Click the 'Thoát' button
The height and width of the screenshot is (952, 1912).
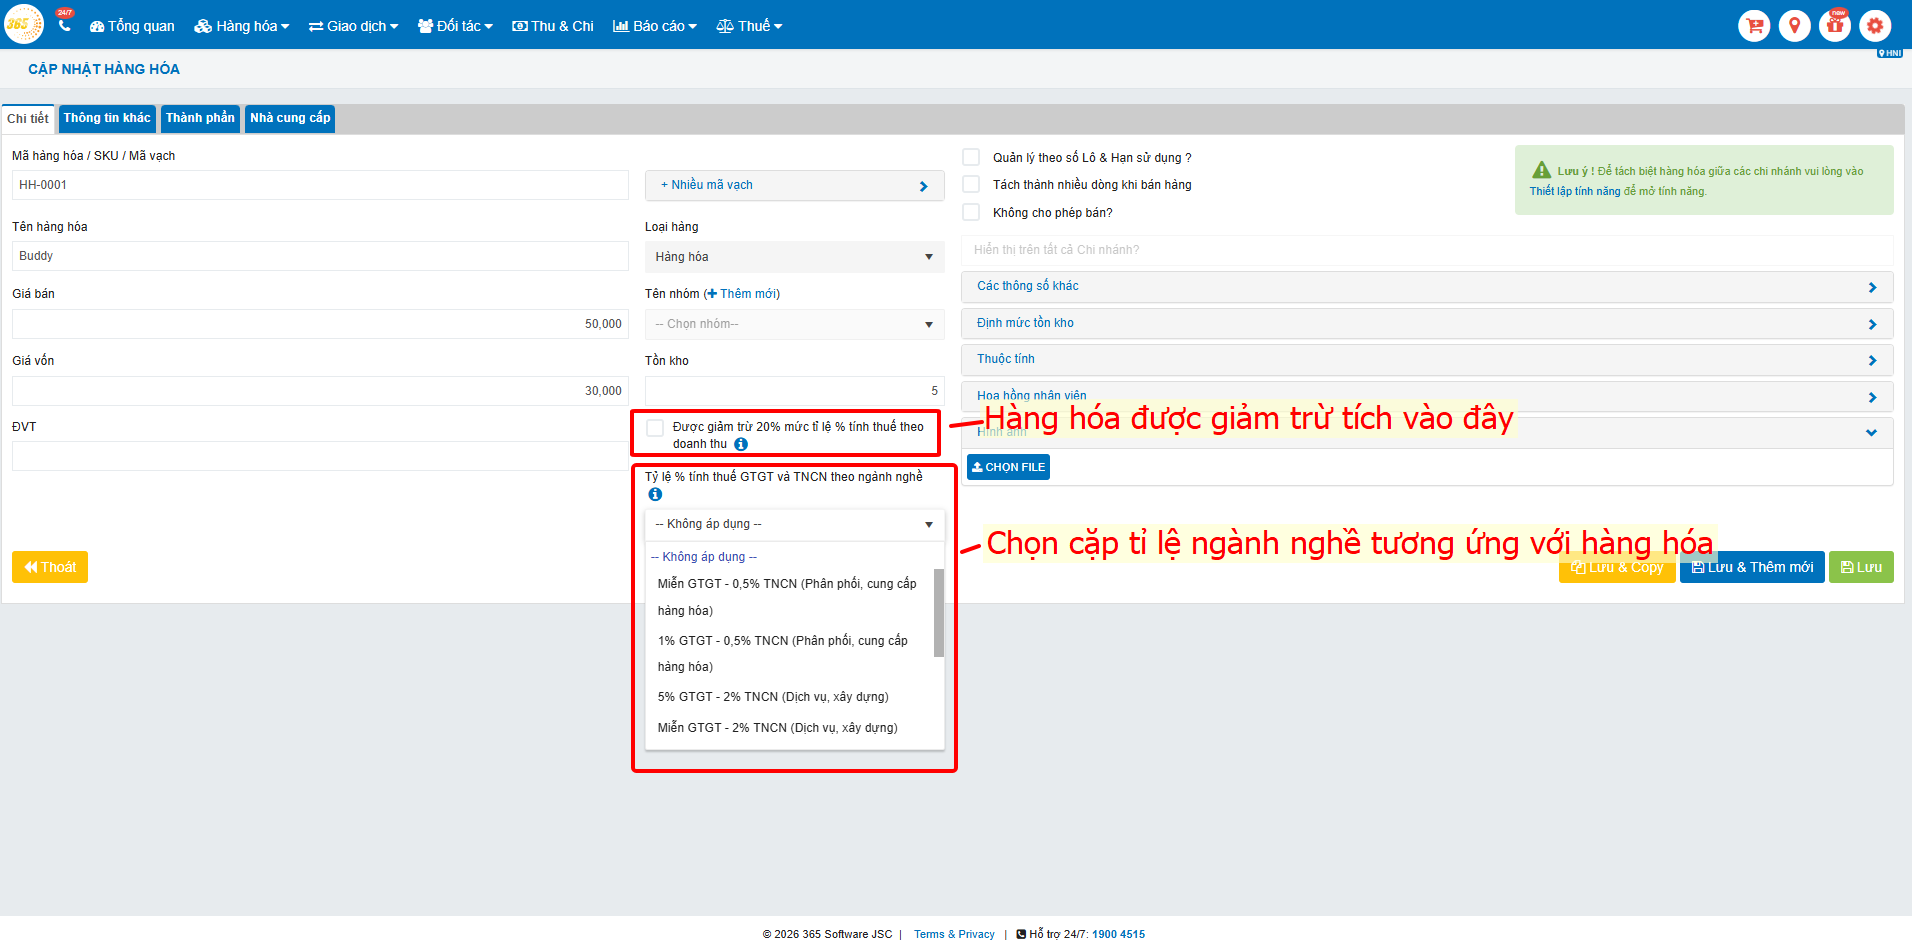50,567
